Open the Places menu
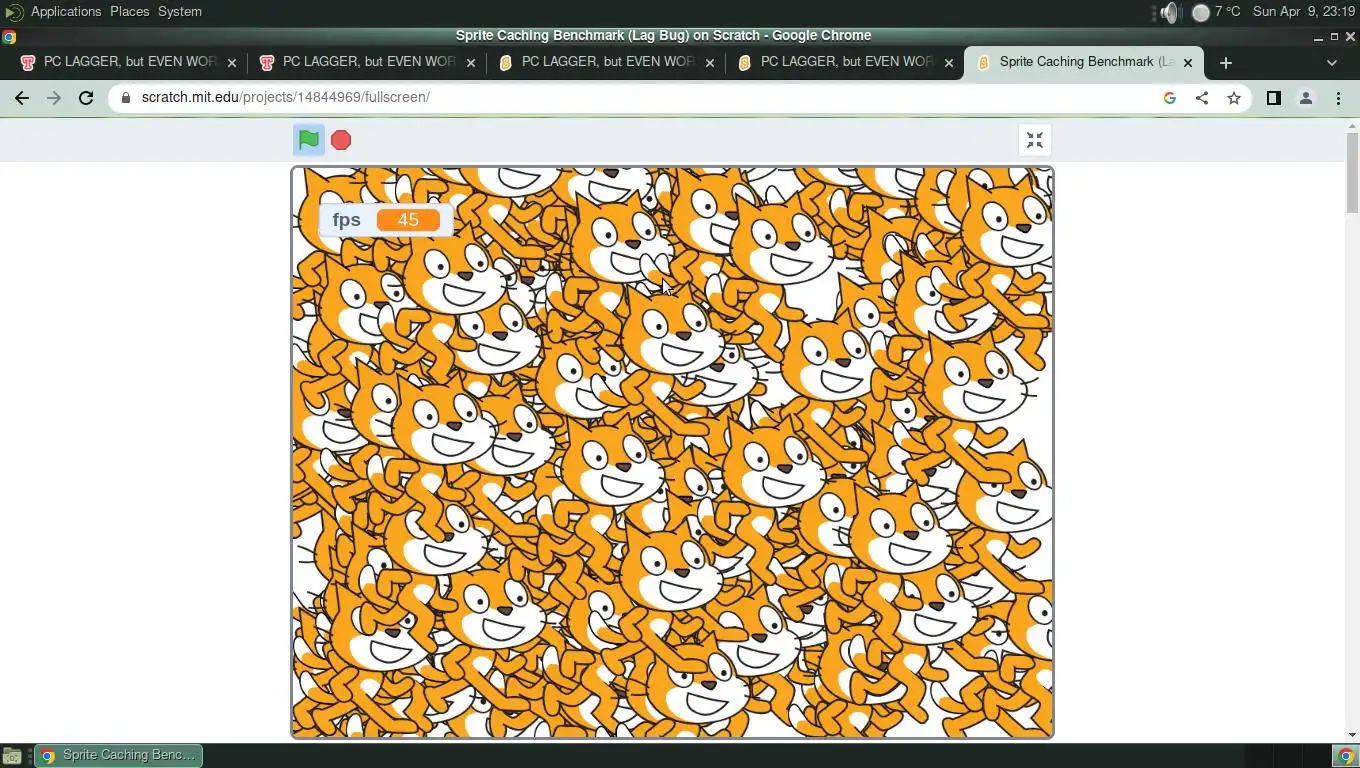The height and width of the screenshot is (768, 1360). pos(129,12)
